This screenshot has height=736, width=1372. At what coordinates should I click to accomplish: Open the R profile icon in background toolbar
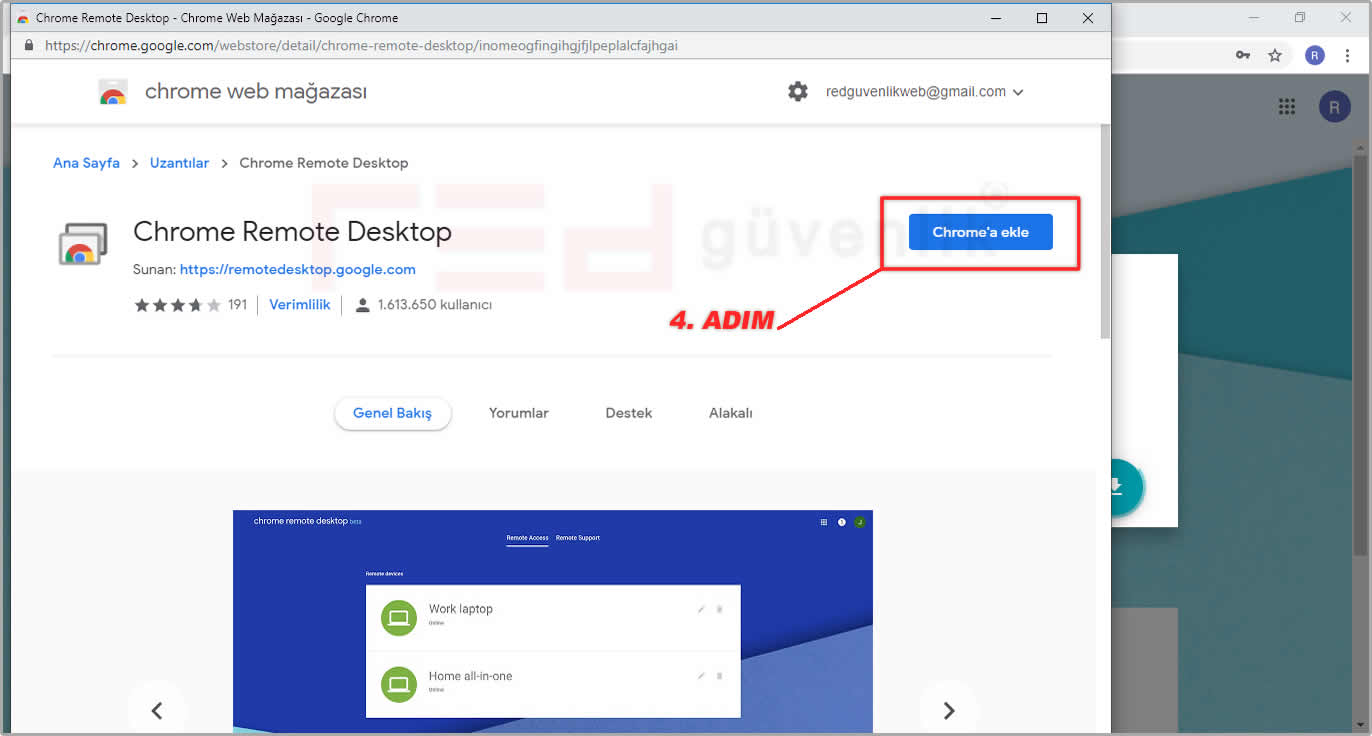click(1315, 55)
